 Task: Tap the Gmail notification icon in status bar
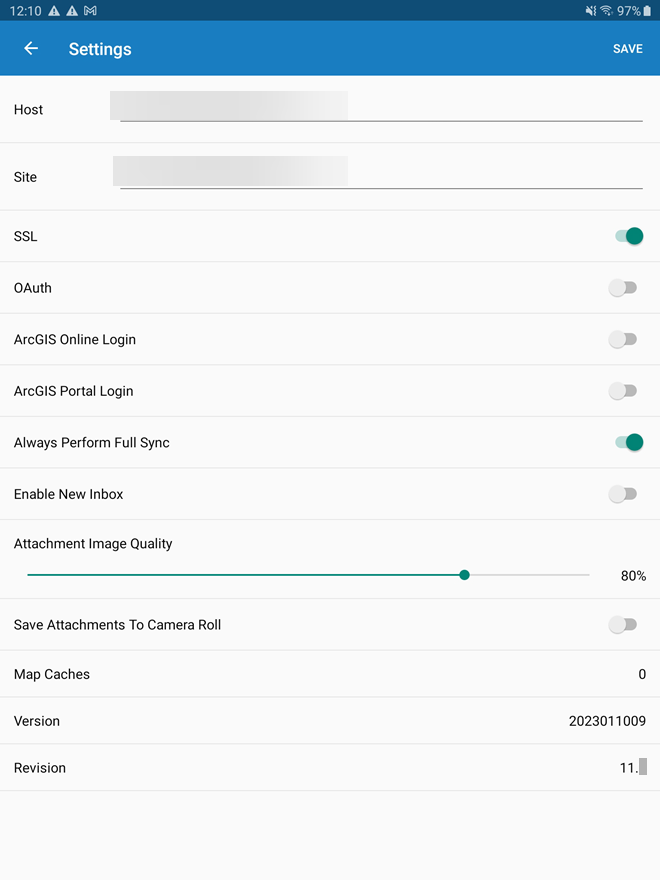click(90, 11)
